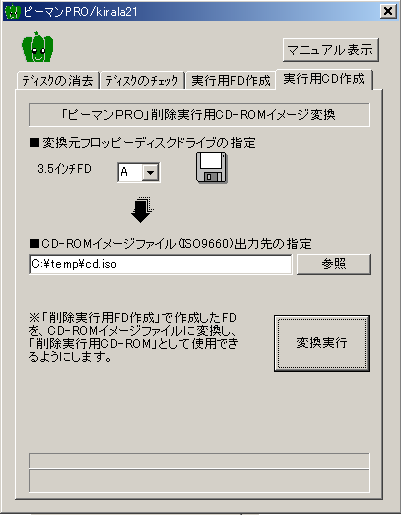The image size is (401, 515).
Task: Close the ピーマンPRO window
Action: pyautogui.click(x=388, y=12)
